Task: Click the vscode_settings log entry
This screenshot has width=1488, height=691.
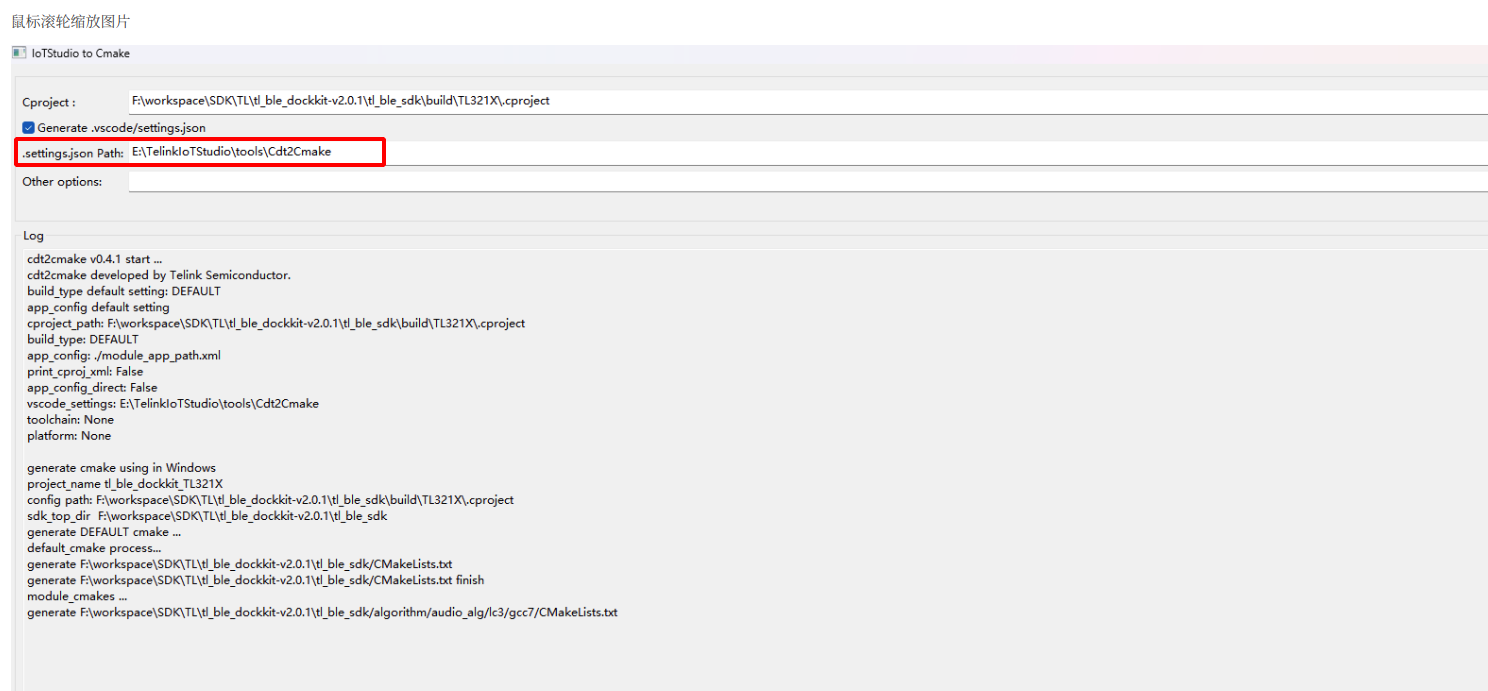Action: click(173, 403)
